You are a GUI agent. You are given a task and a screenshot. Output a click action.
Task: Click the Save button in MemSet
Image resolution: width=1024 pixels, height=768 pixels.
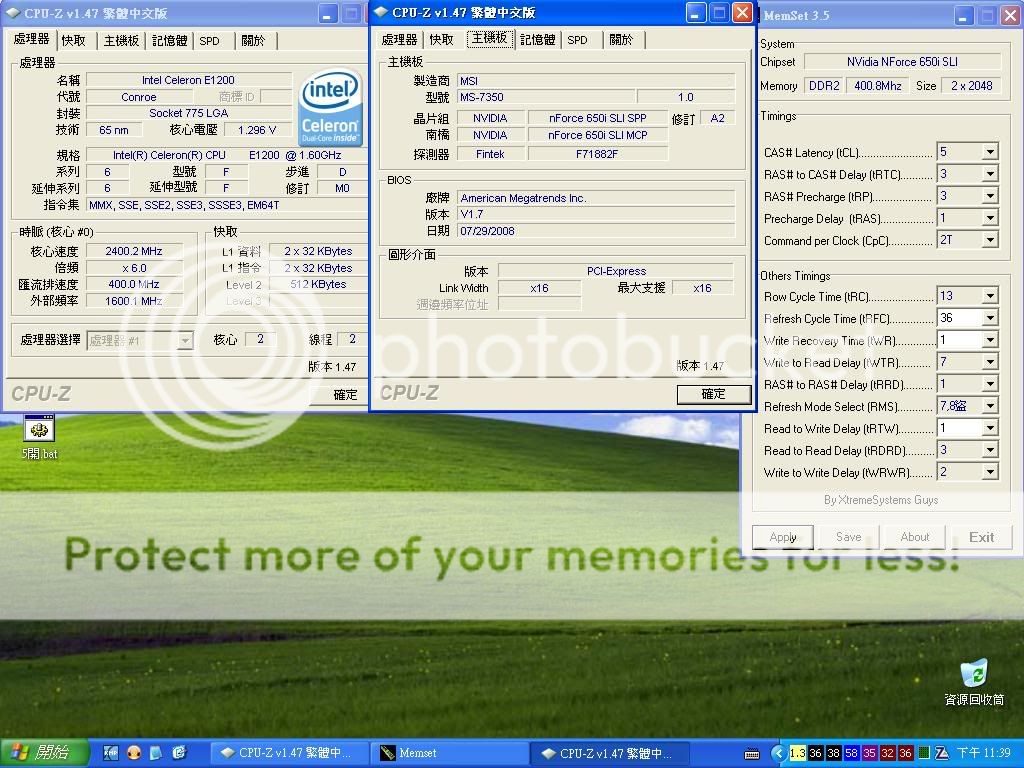(x=848, y=537)
